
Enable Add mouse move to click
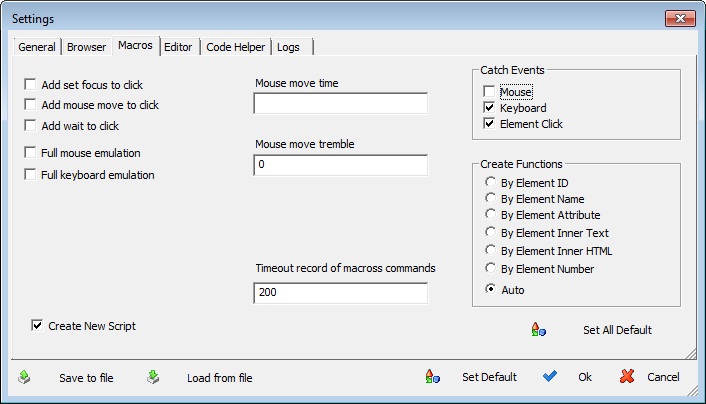pyautogui.click(x=30, y=104)
